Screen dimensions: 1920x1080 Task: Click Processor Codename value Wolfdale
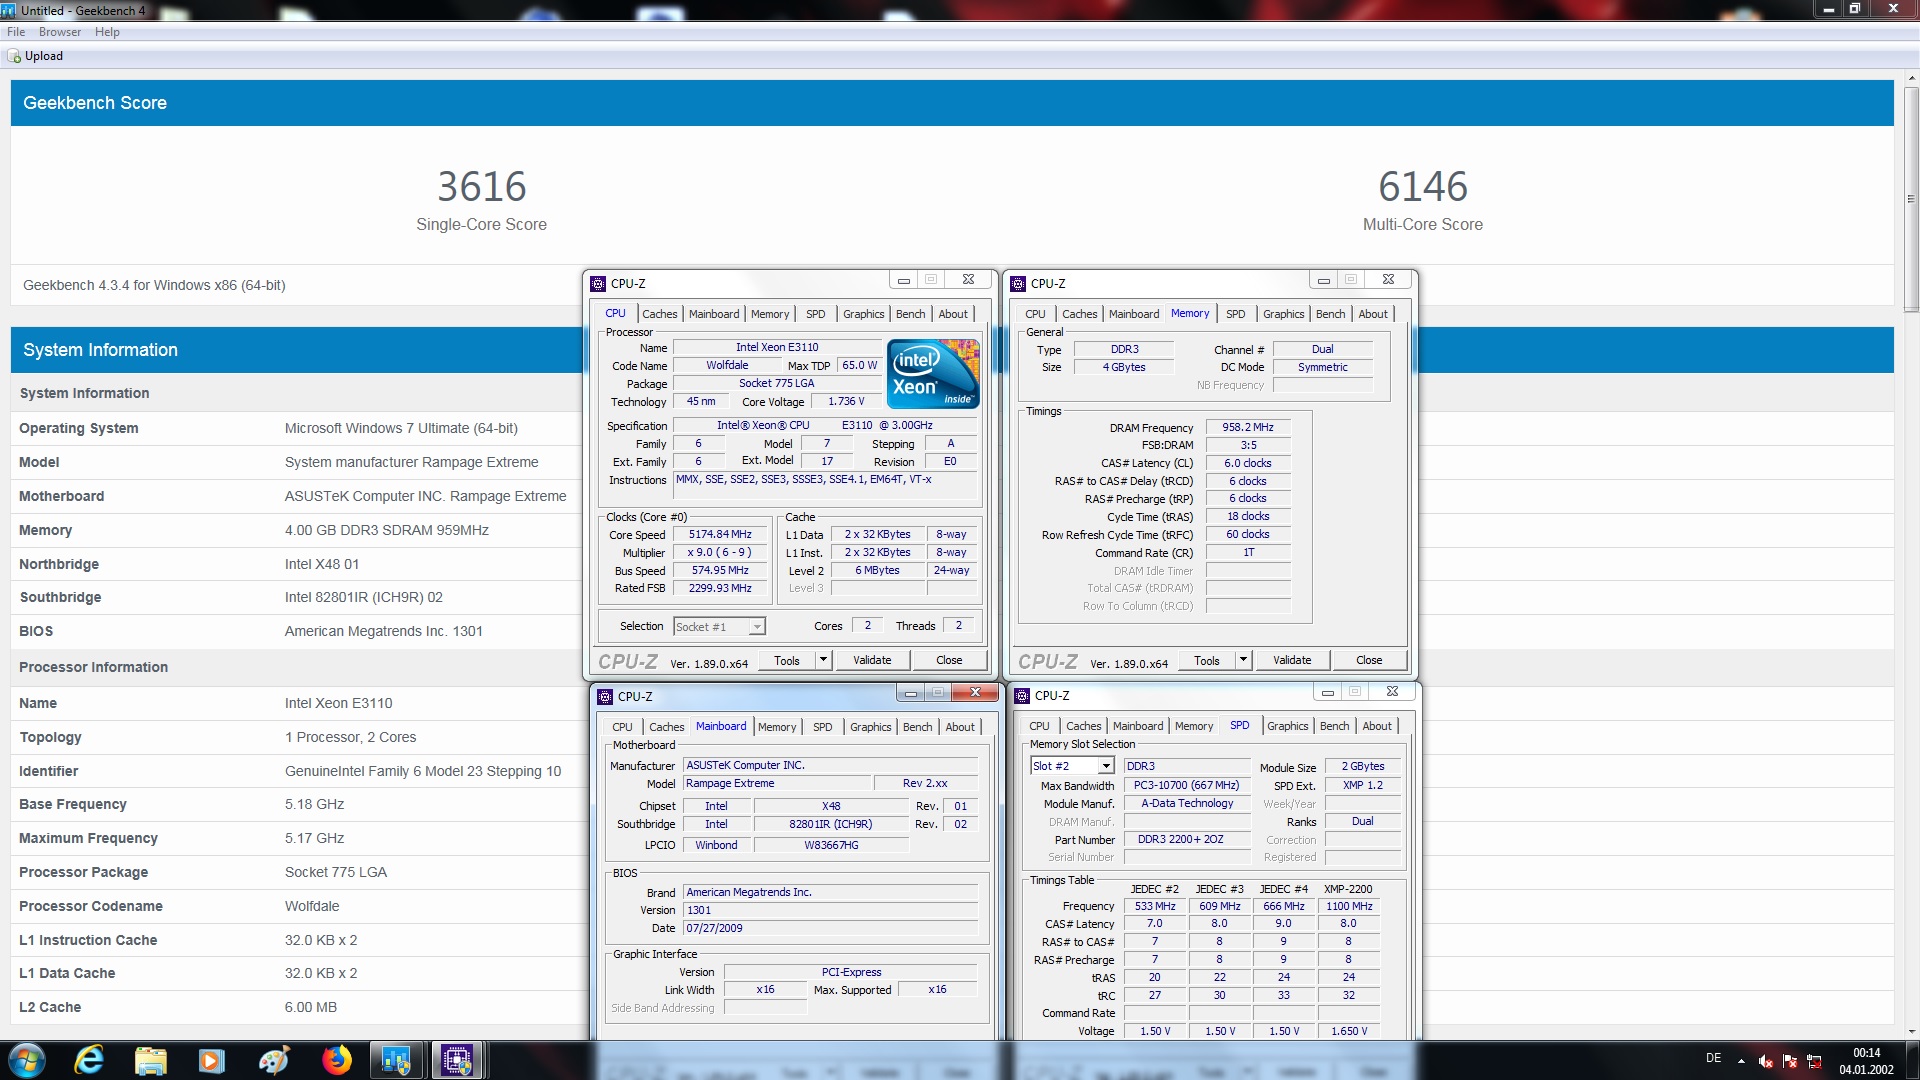click(312, 906)
